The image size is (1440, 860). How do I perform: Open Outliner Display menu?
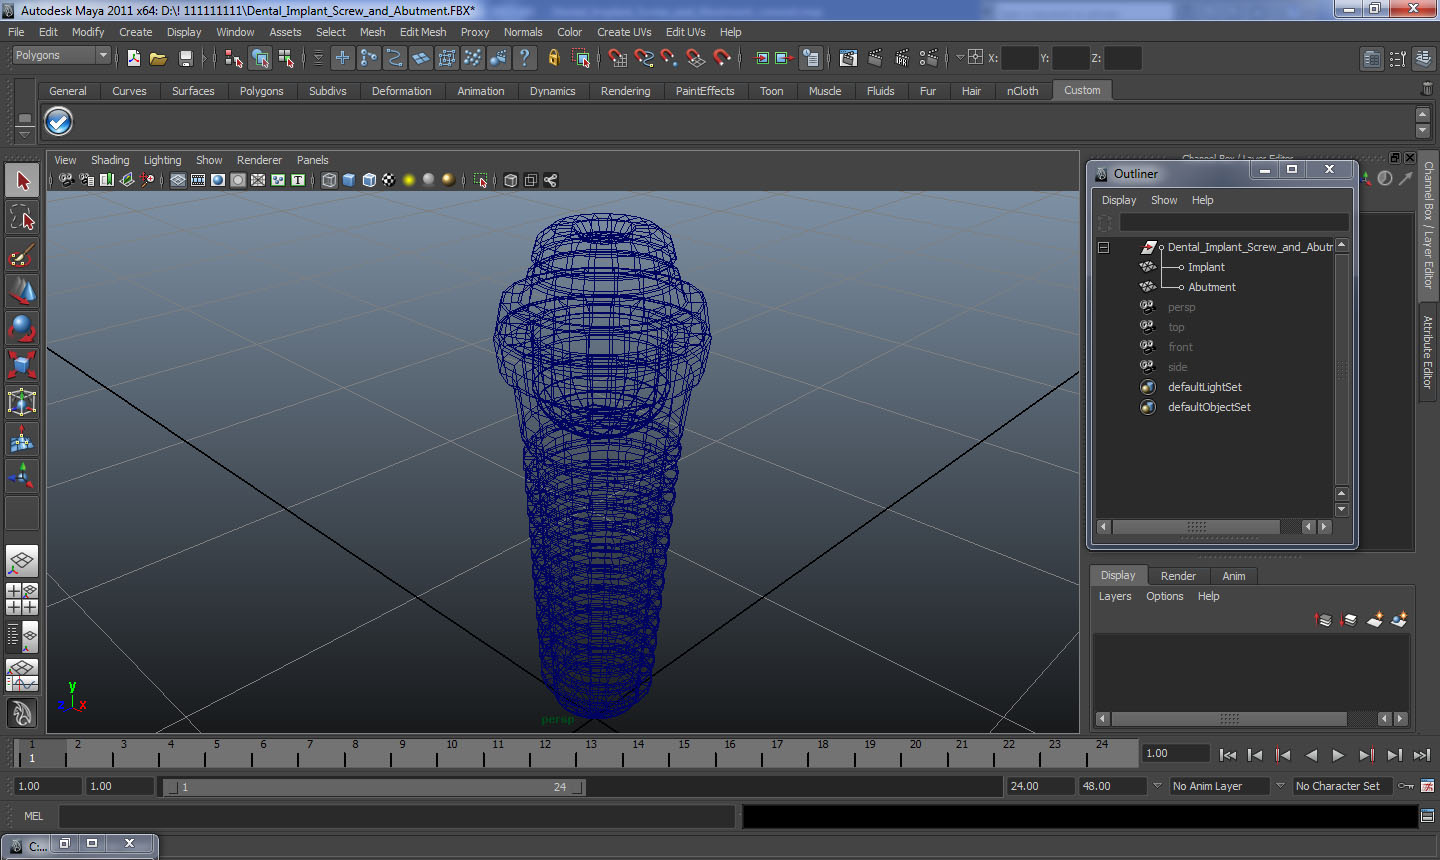click(x=1119, y=200)
